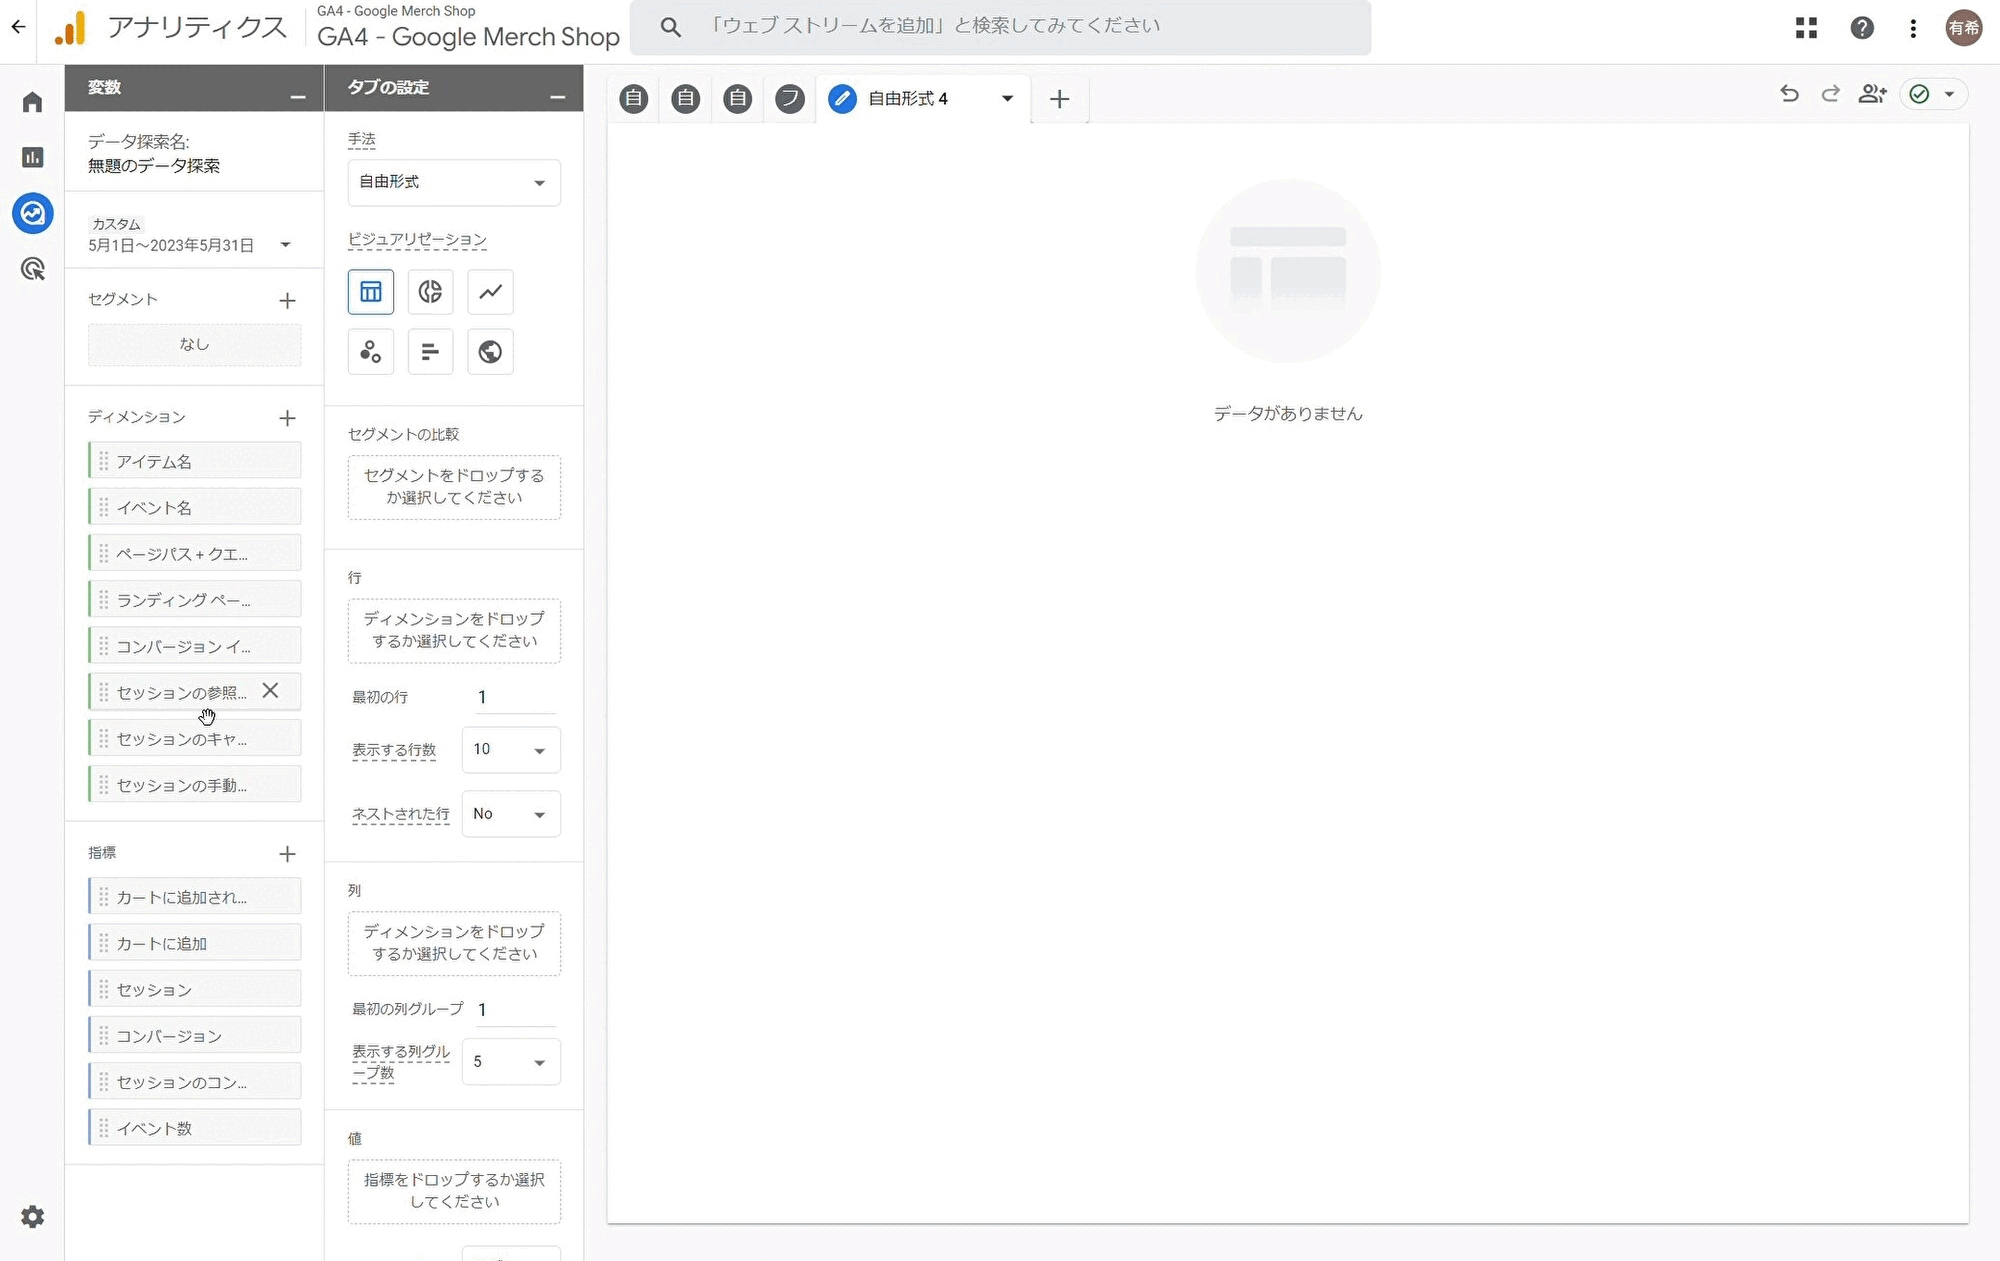Click the undo arrow icon

click(x=1789, y=94)
